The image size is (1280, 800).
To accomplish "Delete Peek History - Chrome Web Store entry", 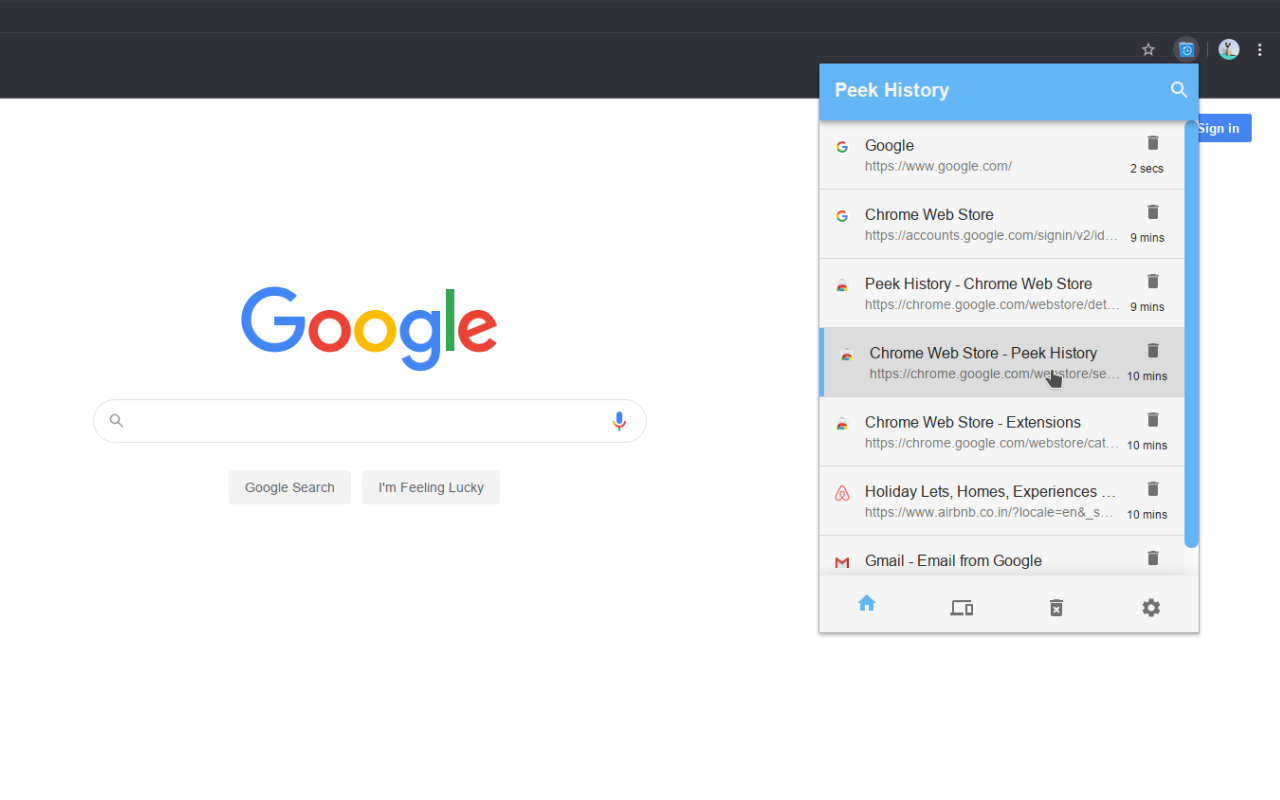I will click(x=1153, y=281).
